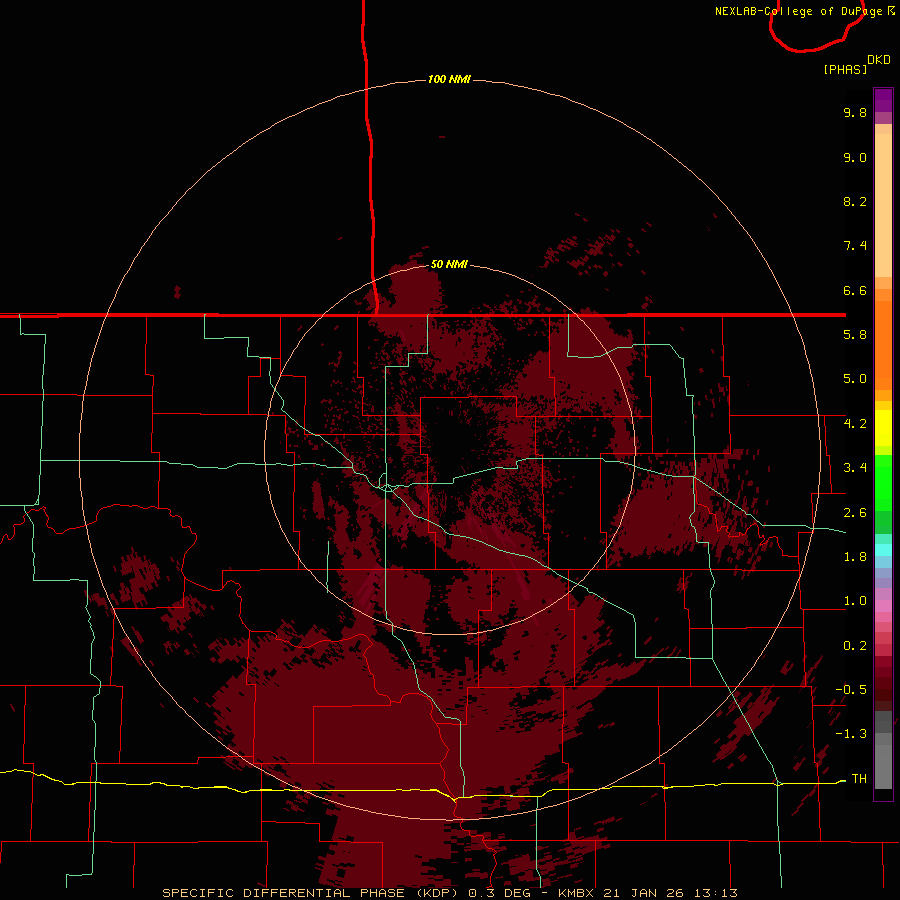Click the DKD legend title
Screen dimensions: 900x900
coord(878,59)
